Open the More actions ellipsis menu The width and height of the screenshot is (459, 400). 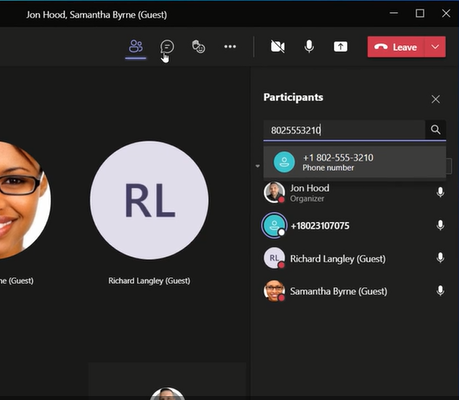point(230,47)
